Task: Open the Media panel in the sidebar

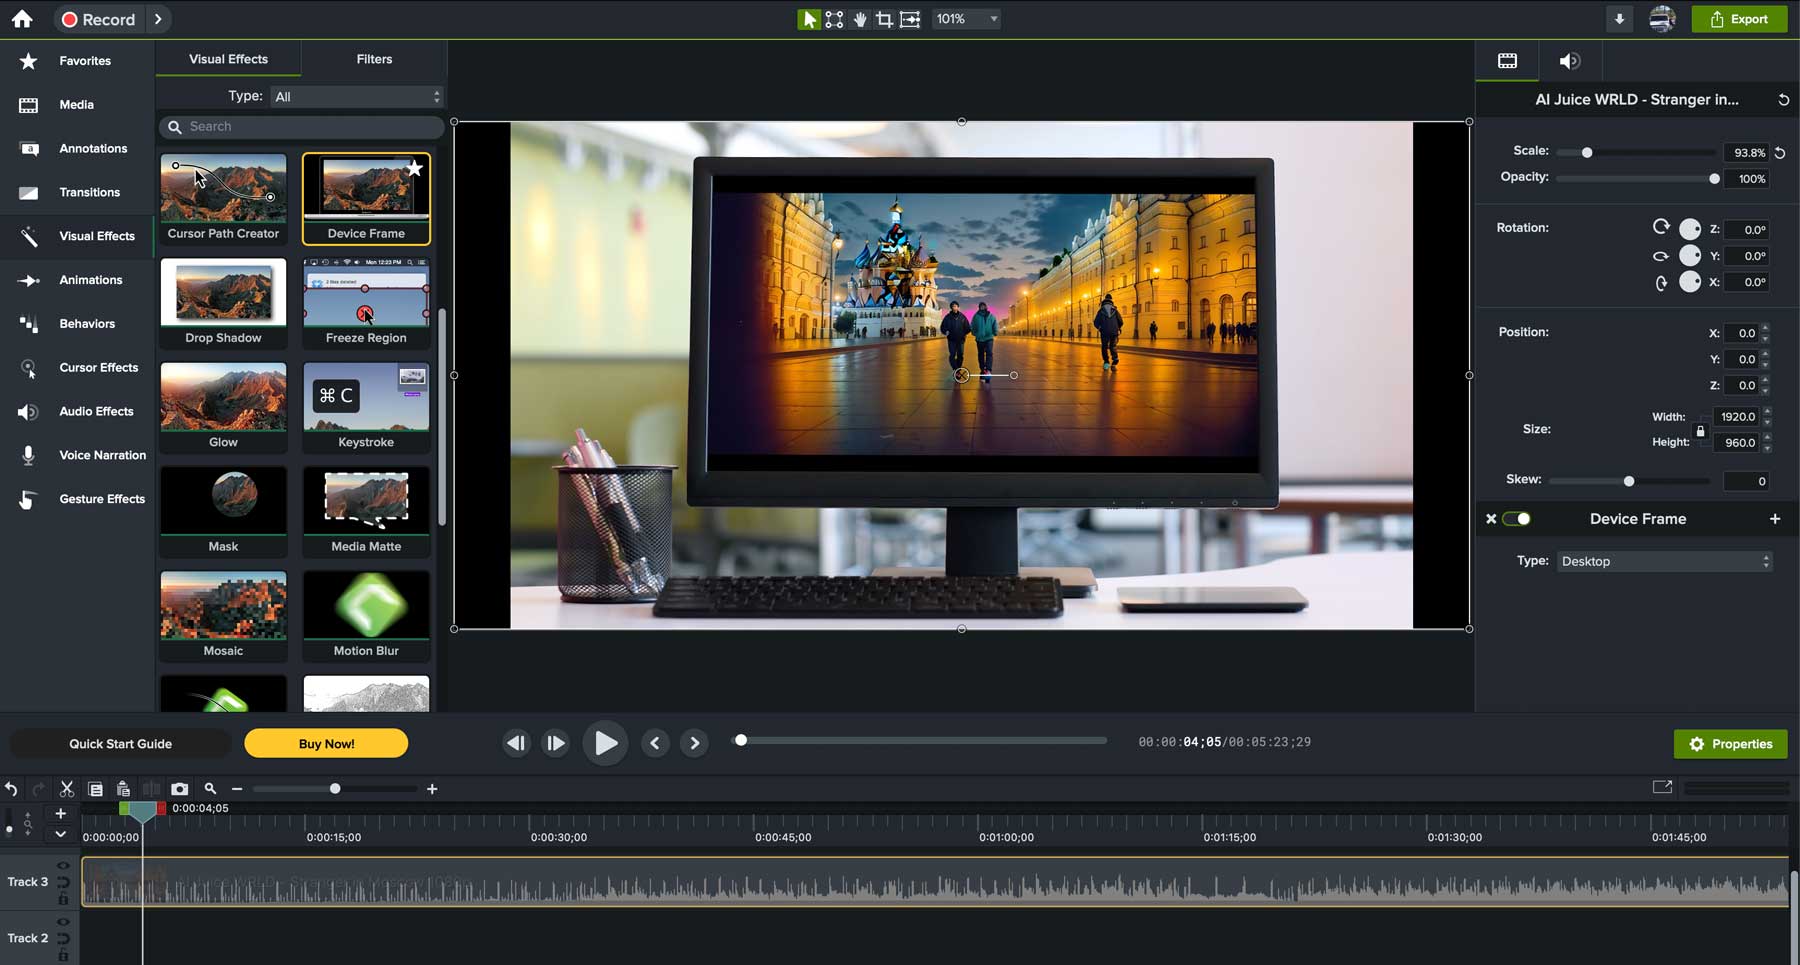Action: click(x=75, y=104)
